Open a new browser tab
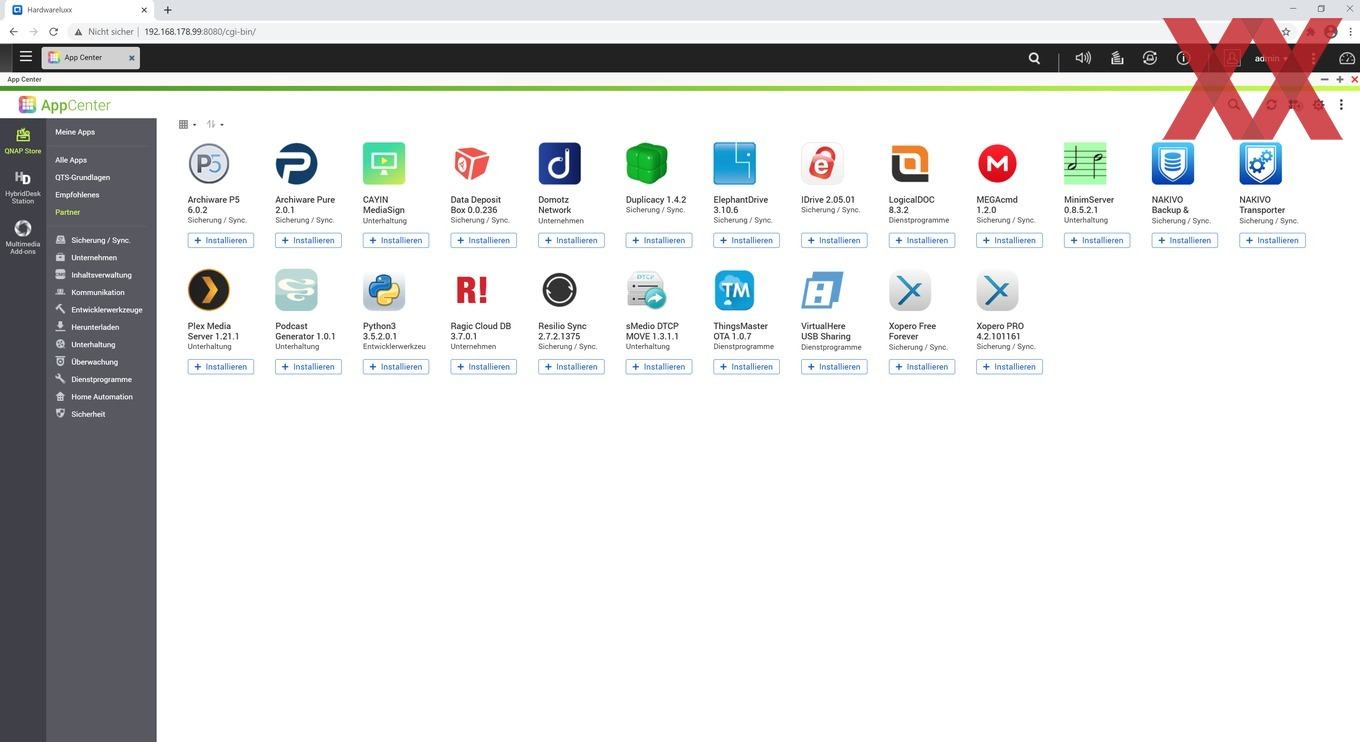The height and width of the screenshot is (742, 1360). coord(167,10)
